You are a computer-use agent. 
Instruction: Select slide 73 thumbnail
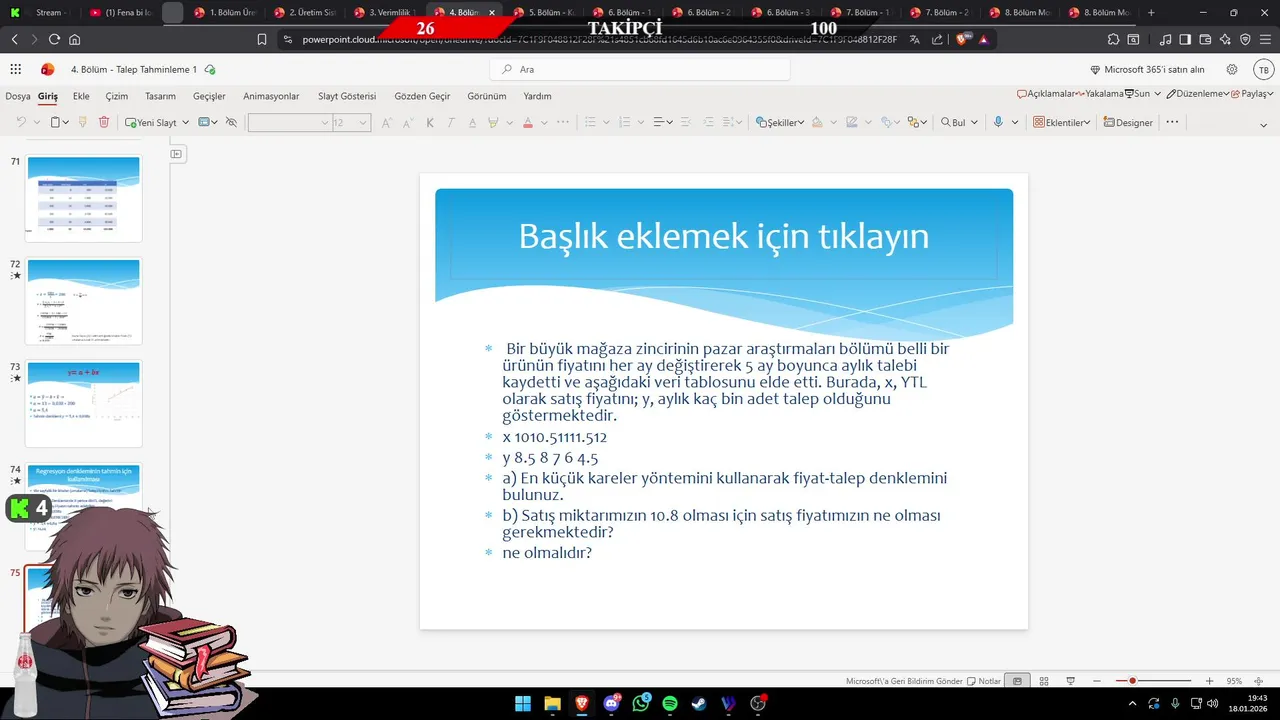tap(84, 404)
